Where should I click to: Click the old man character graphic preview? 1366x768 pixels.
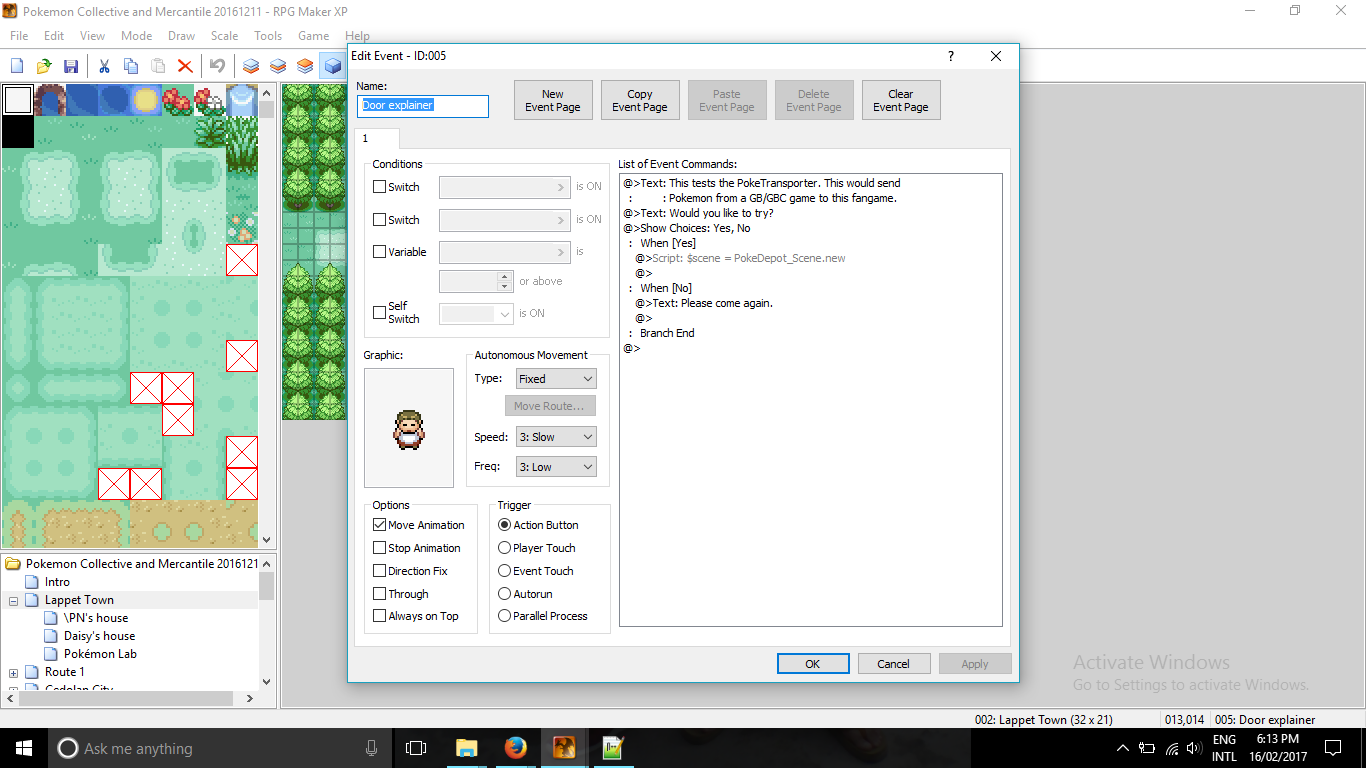408,428
